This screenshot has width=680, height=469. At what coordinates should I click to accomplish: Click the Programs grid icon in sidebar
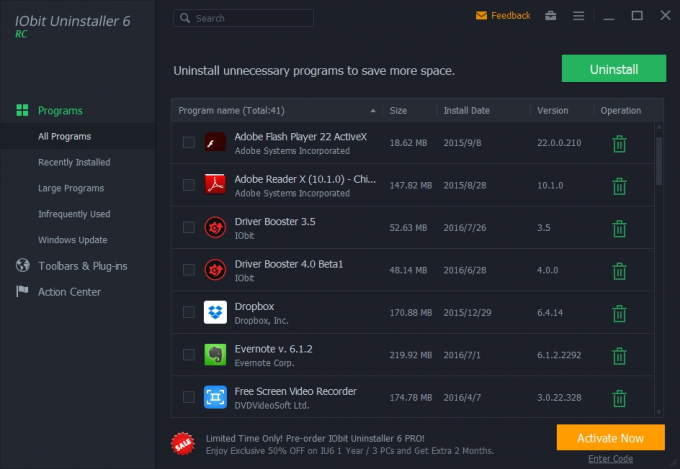click(x=22, y=110)
